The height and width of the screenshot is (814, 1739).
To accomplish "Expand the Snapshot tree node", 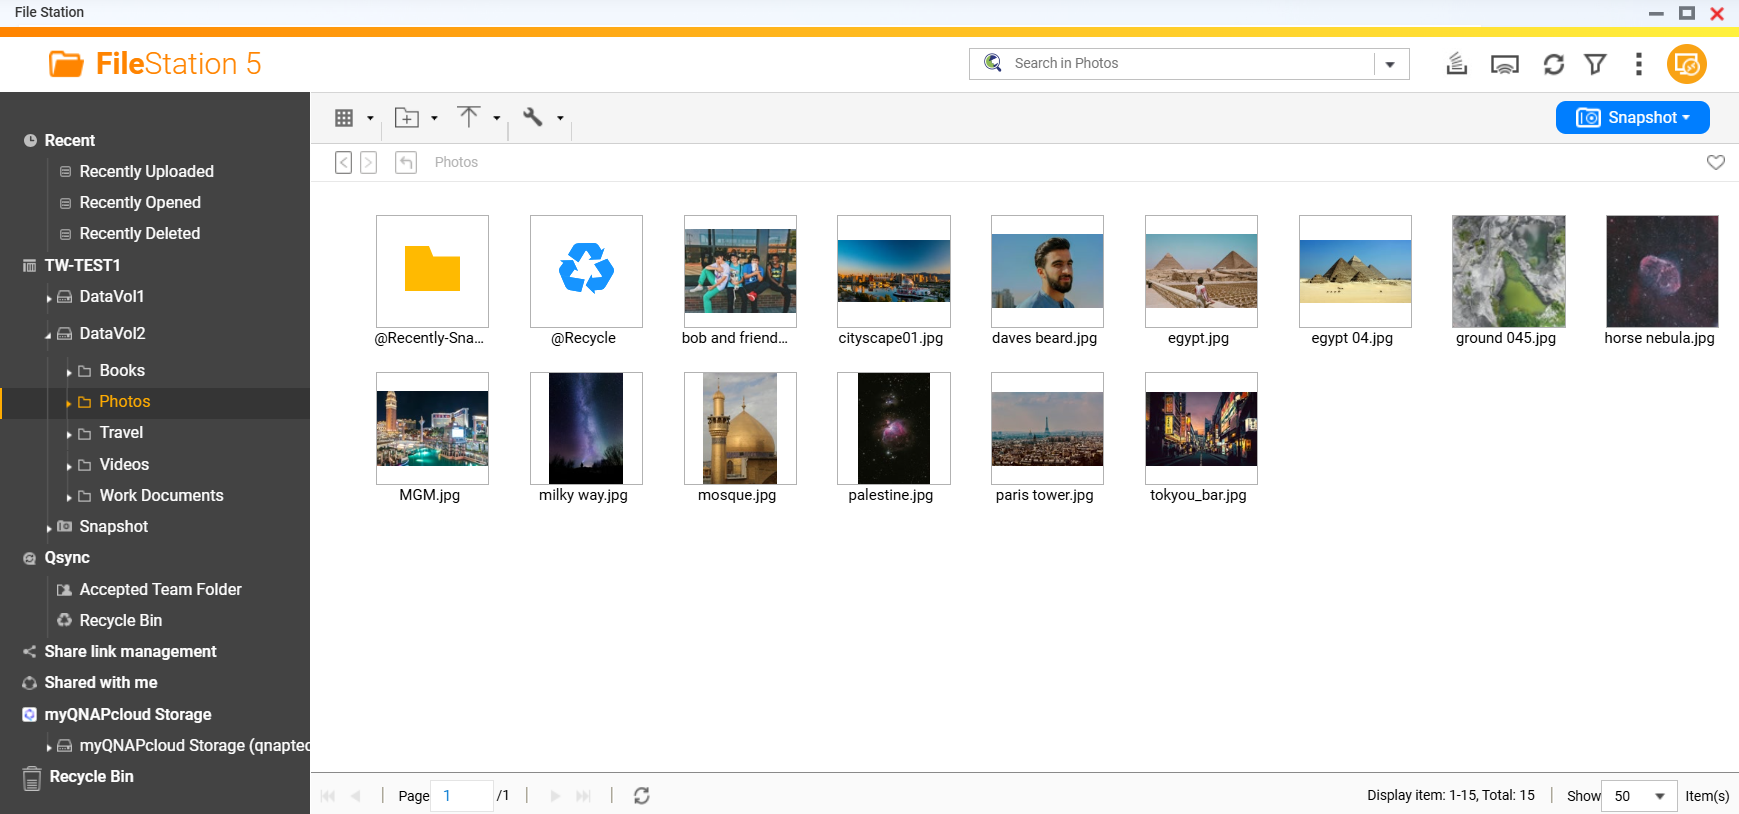I will tap(49, 528).
